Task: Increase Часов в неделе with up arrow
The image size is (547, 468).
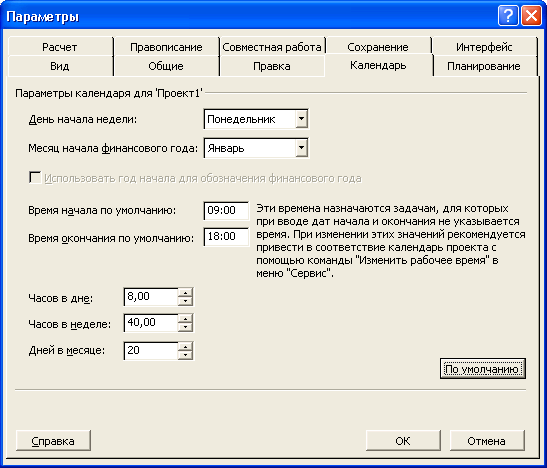Action: (x=185, y=319)
